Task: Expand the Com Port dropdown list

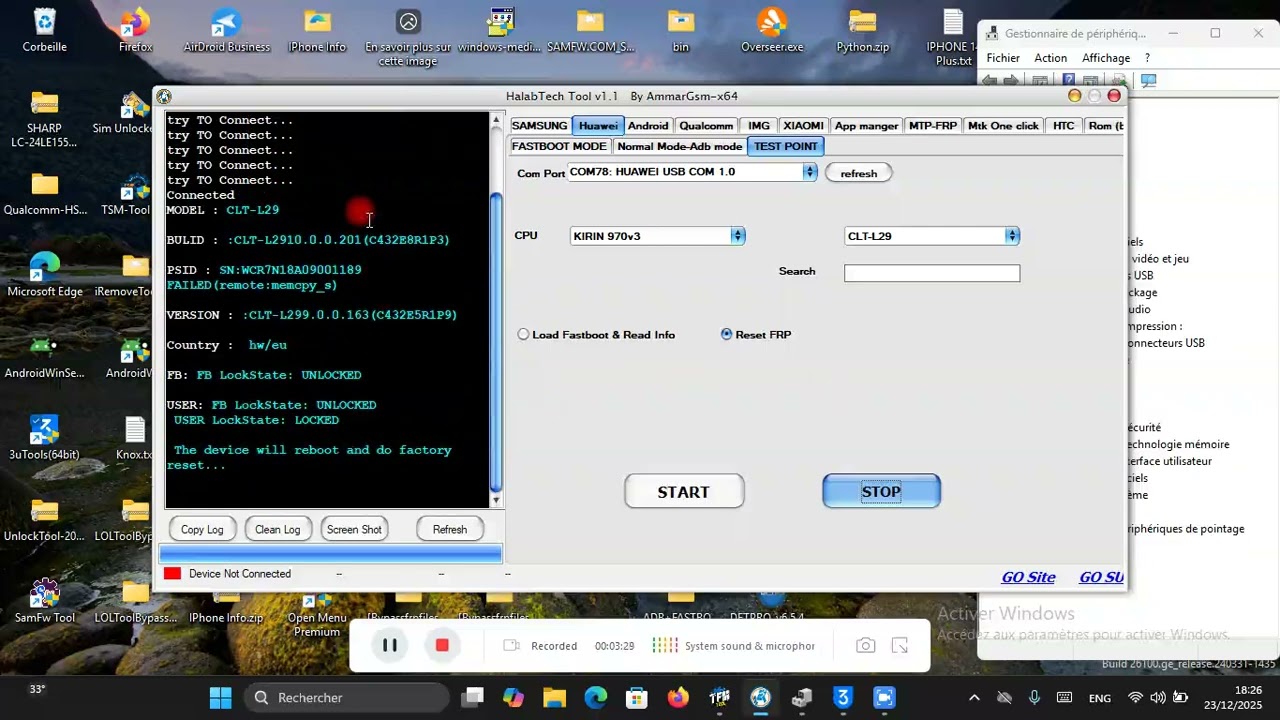Action: pyautogui.click(x=810, y=172)
